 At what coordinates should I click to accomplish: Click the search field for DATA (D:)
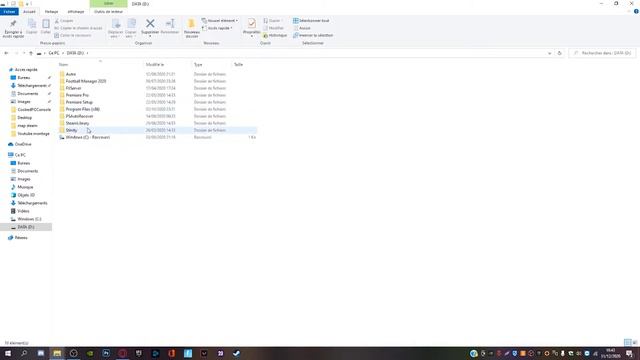pos(602,53)
